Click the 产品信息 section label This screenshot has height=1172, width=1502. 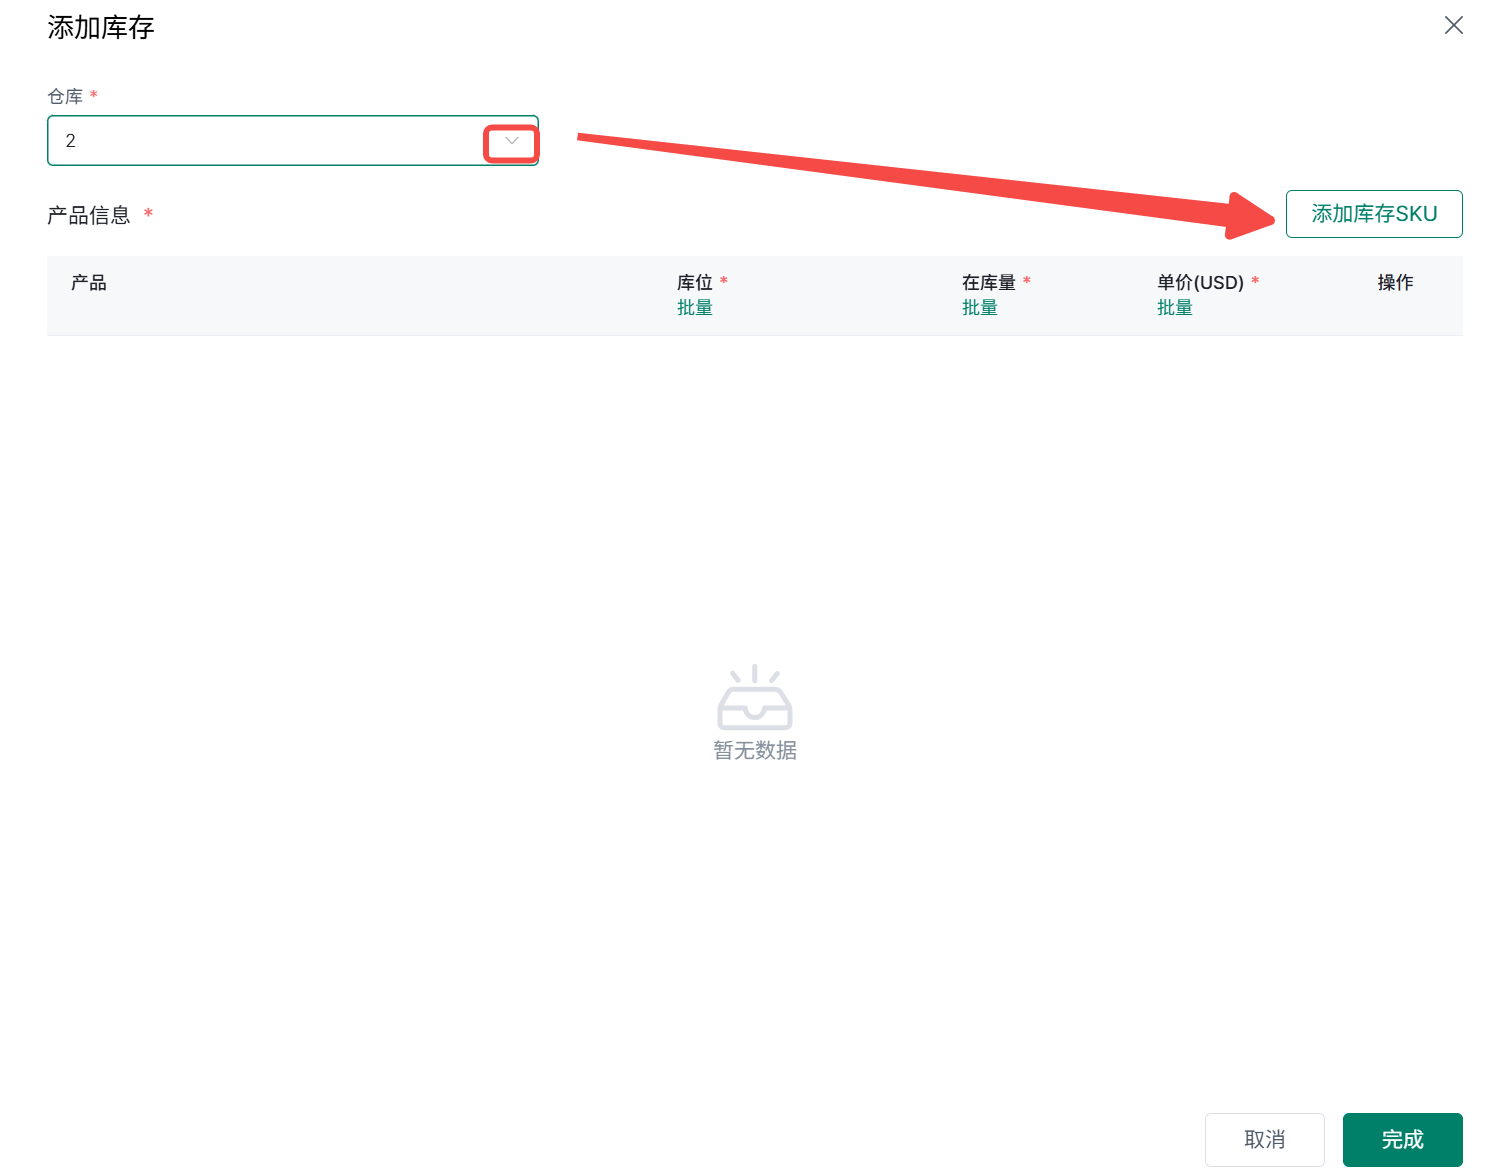click(x=89, y=215)
